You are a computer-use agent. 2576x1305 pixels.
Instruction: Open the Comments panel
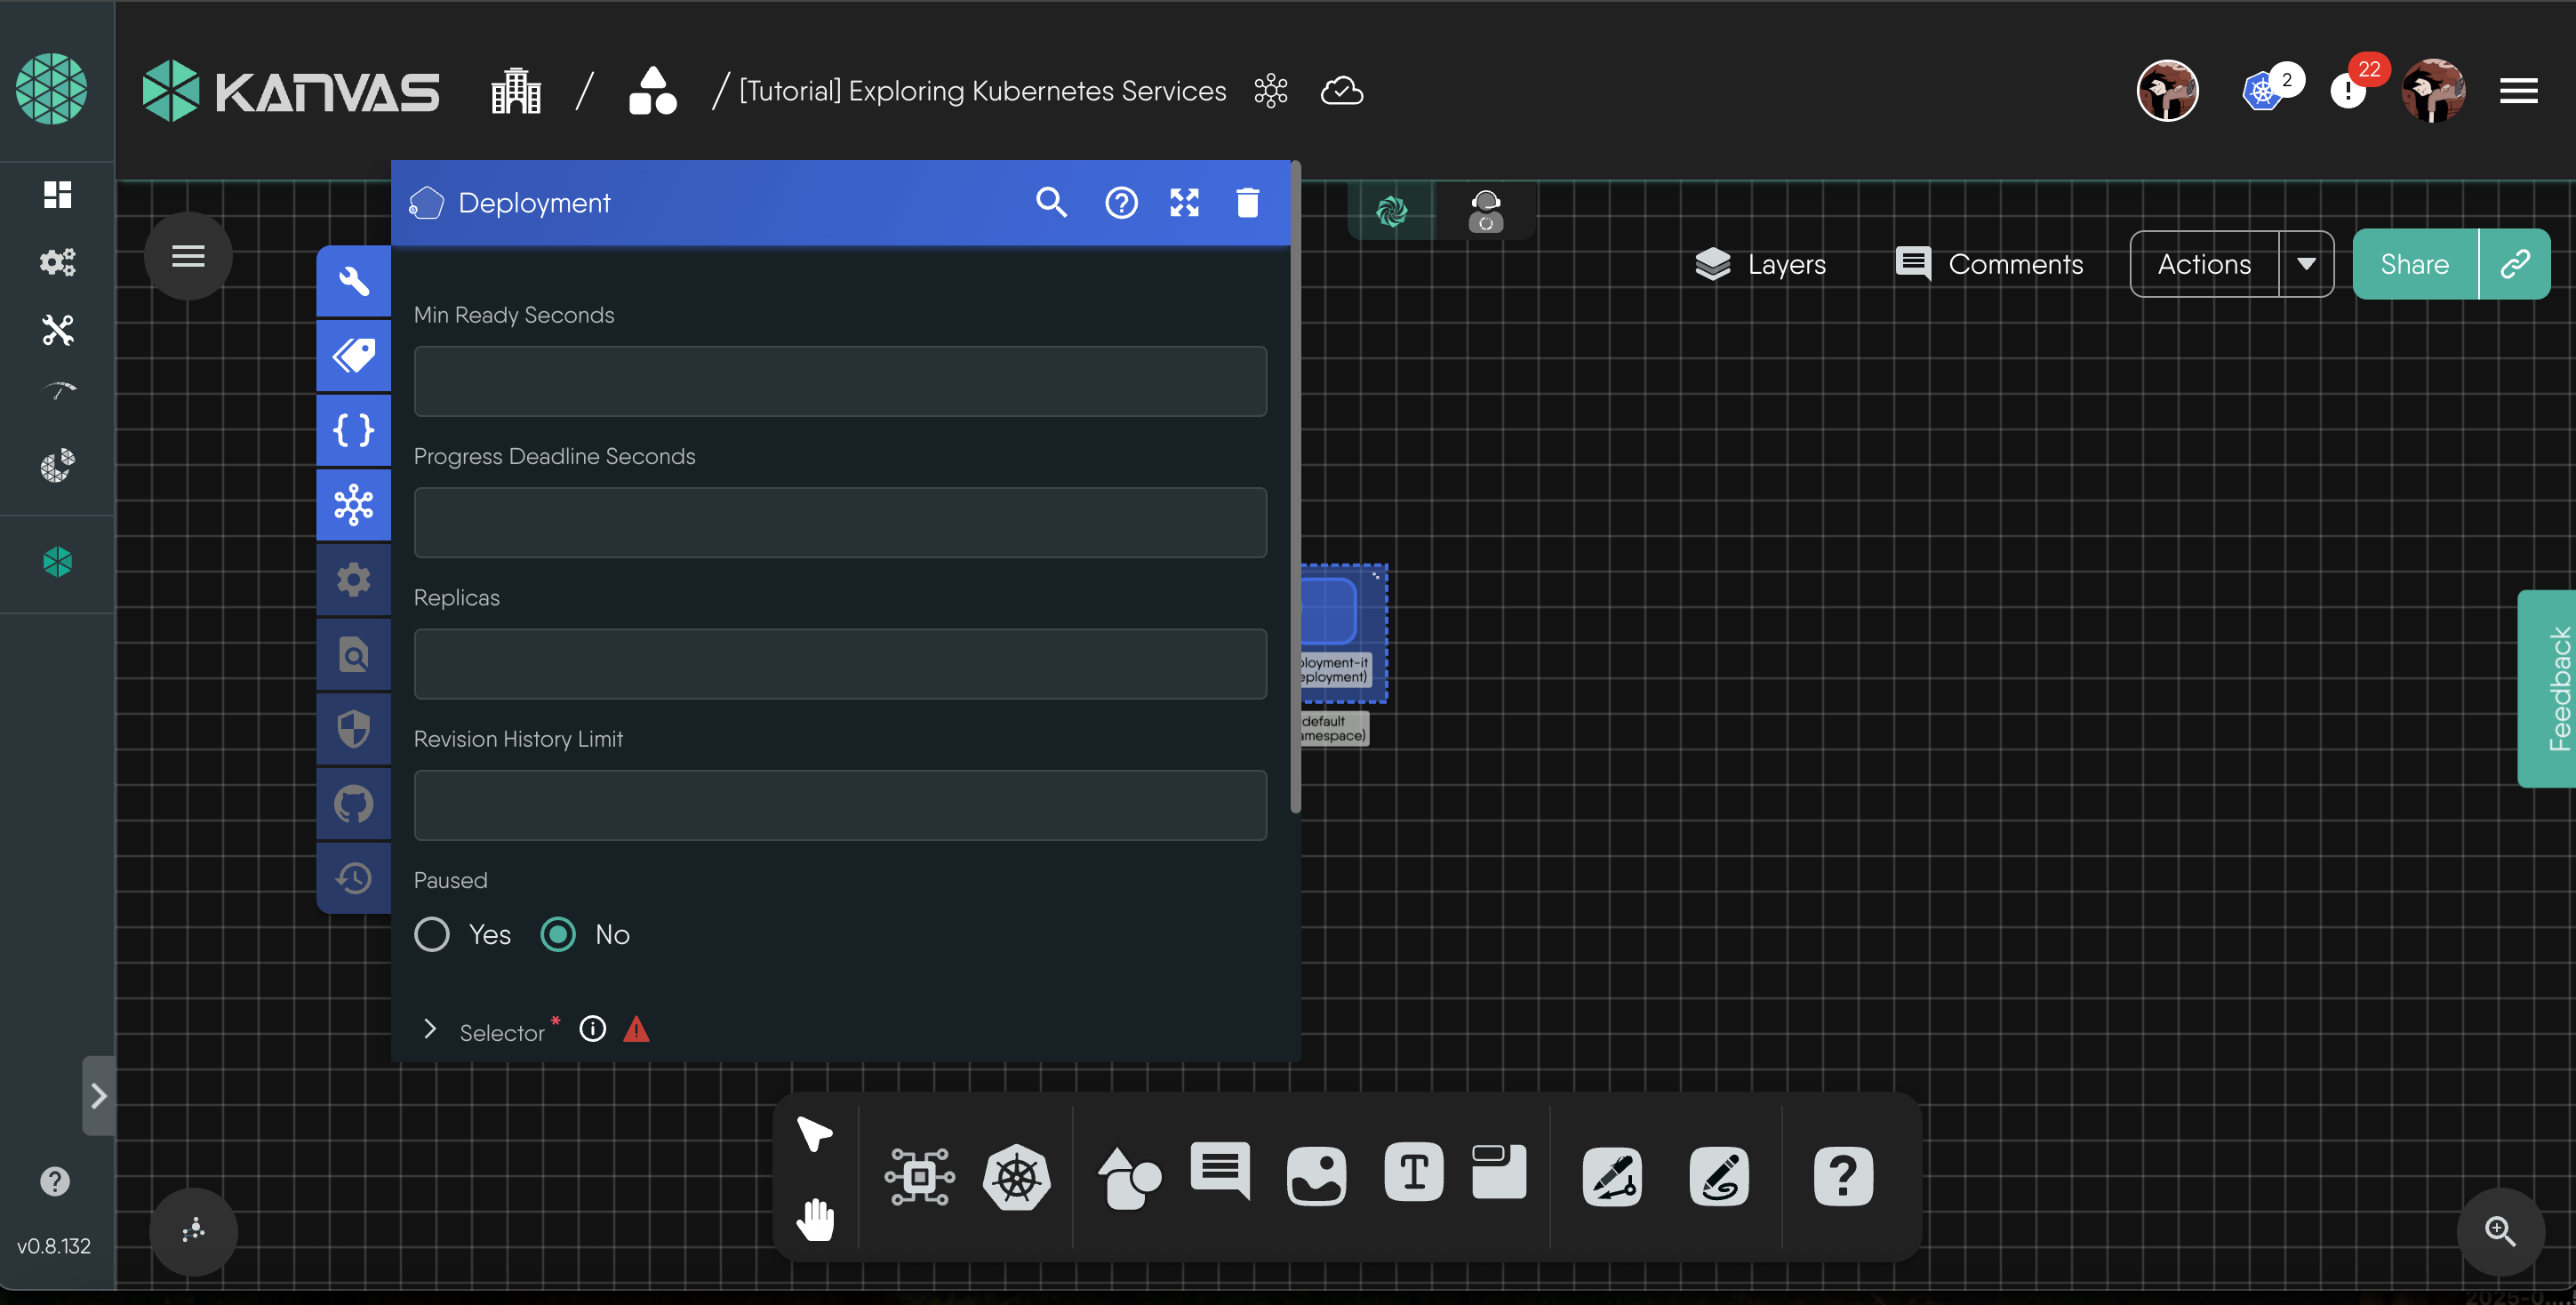[1990, 264]
